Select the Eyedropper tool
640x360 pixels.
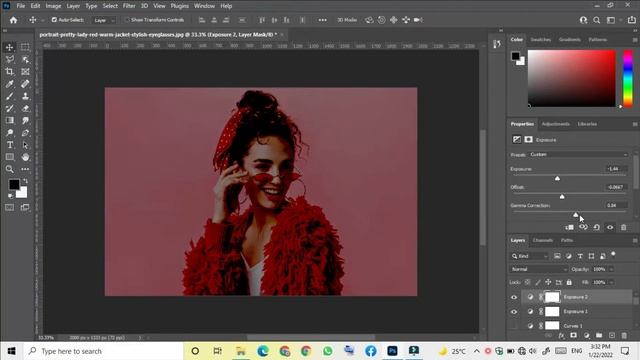[x=9, y=84]
